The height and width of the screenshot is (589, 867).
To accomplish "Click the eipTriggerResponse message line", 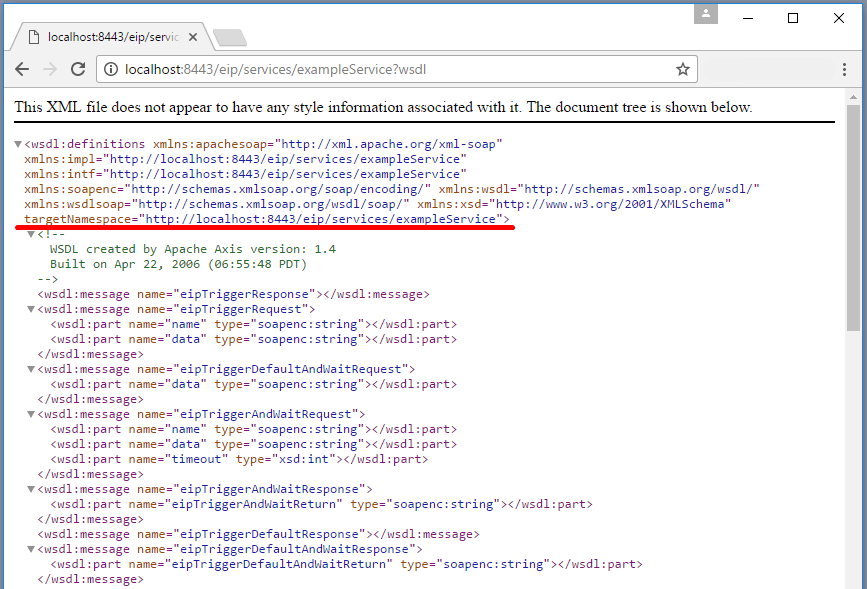I will point(233,294).
